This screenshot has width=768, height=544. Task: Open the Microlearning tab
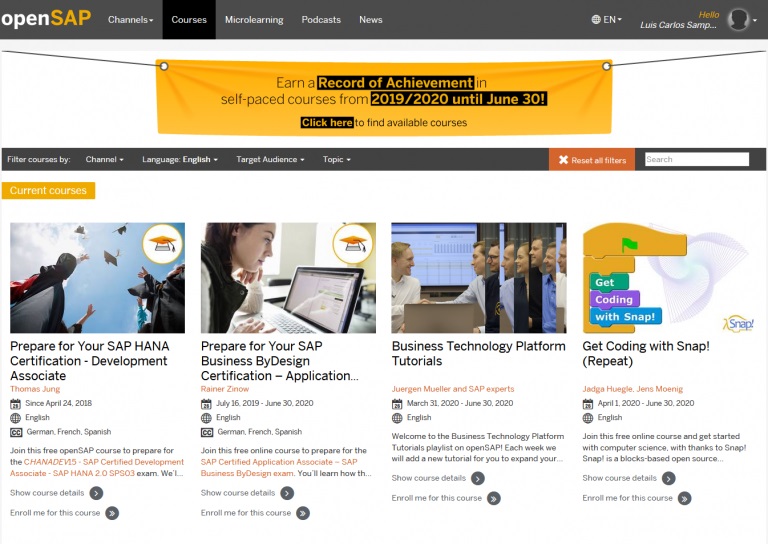[x=254, y=20]
